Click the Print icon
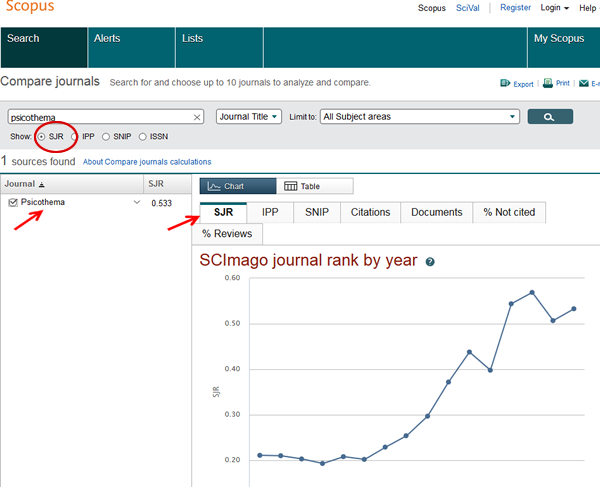 (548, 84)
